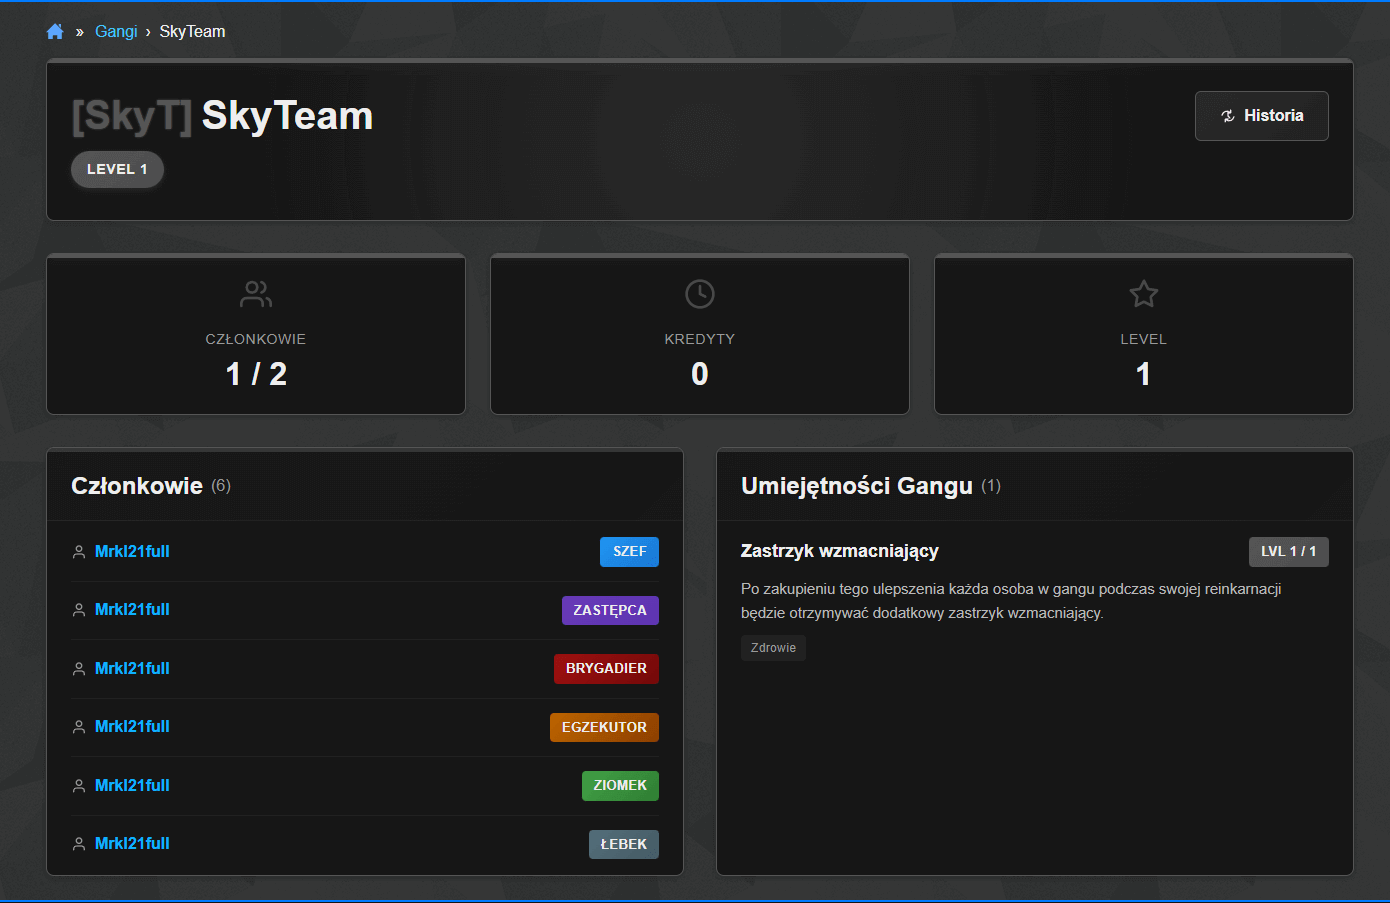The width and height of the screenshot is (1390, 903).
Task: Click the user icon in the BRYGADIER row
Action: [x=79, y=669]
